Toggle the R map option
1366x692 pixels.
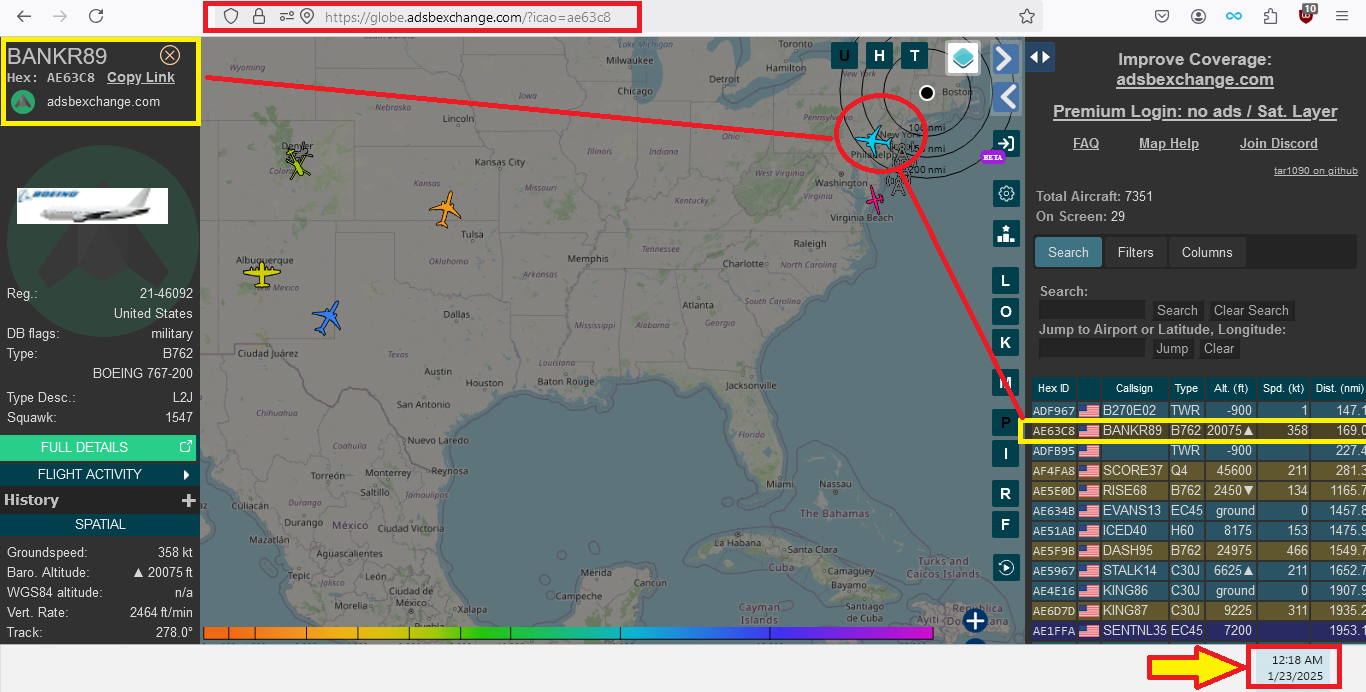tap(1006, 493)
